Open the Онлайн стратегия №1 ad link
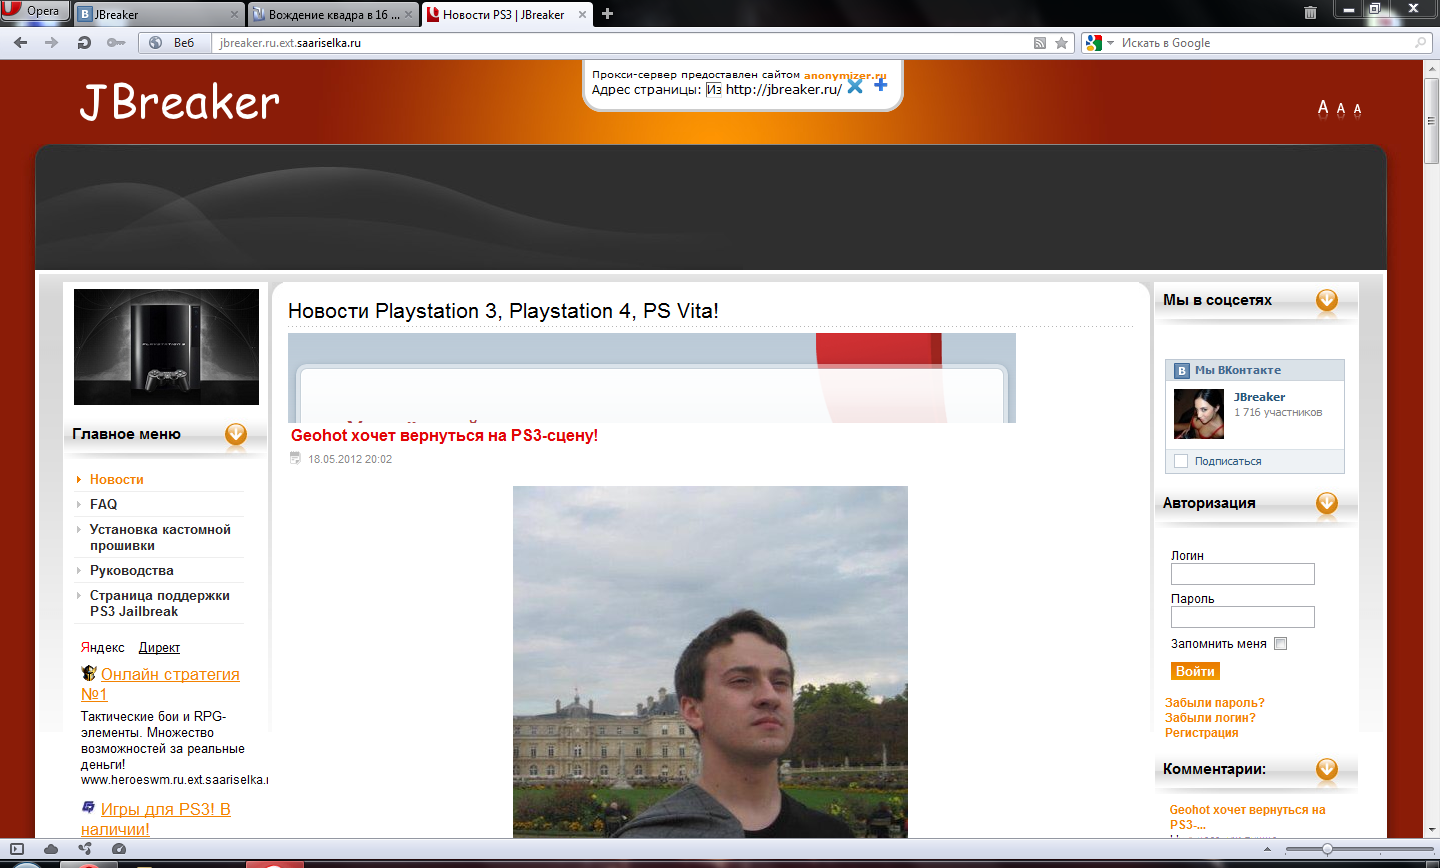The width and height of the screenshot is (1440, 868). click(x=160, y=684)
